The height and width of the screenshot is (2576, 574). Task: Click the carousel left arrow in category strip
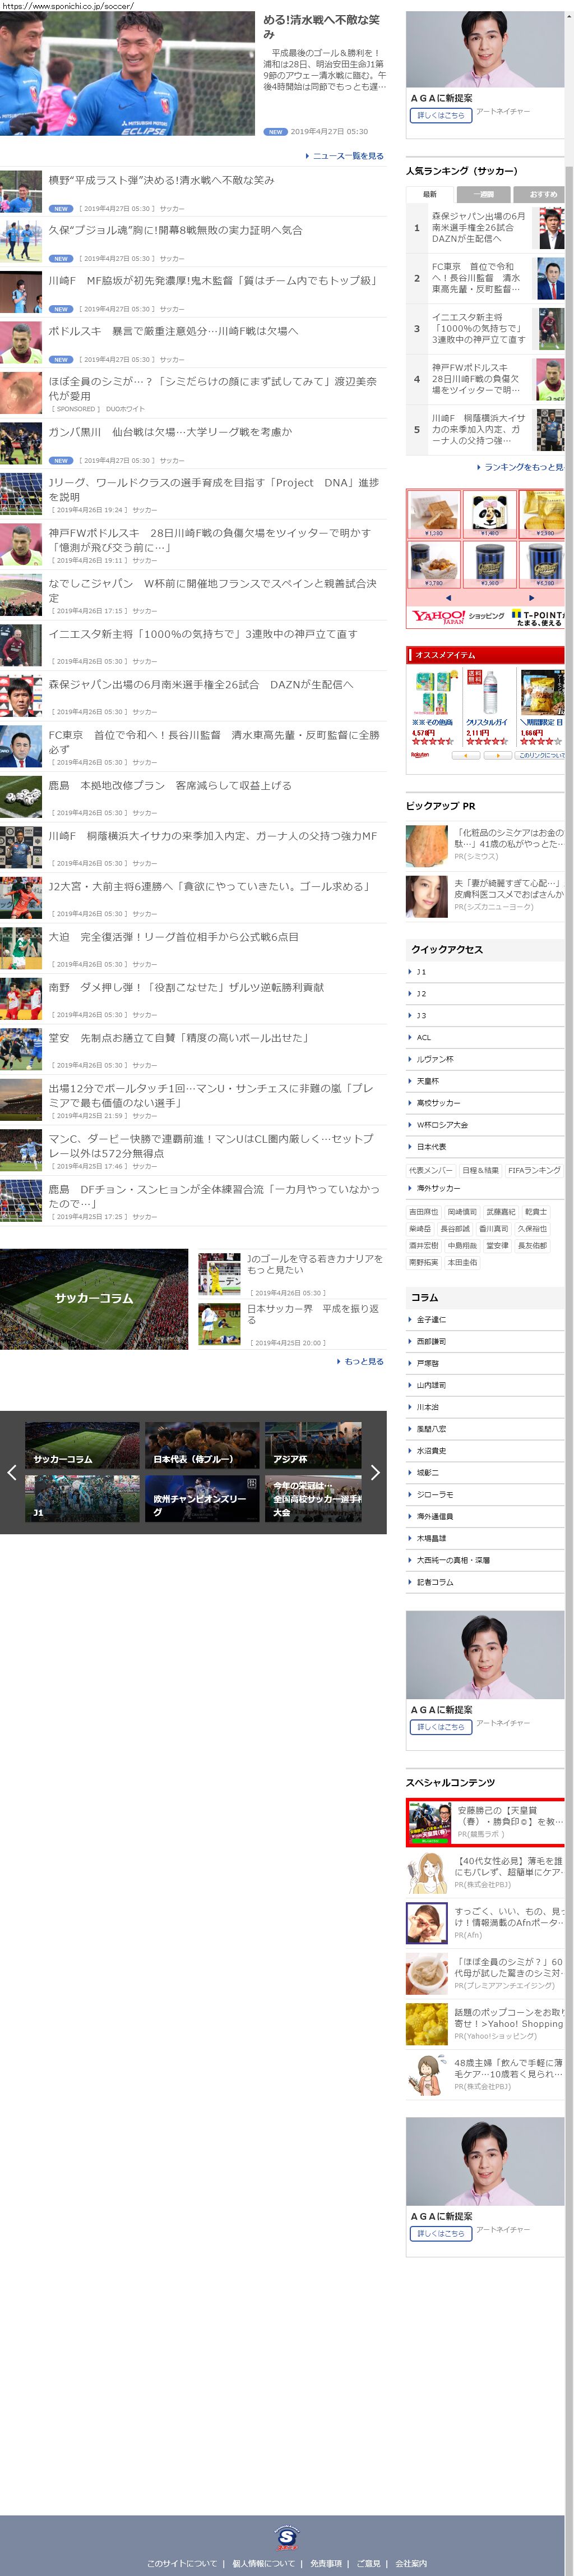[11, 1472]
